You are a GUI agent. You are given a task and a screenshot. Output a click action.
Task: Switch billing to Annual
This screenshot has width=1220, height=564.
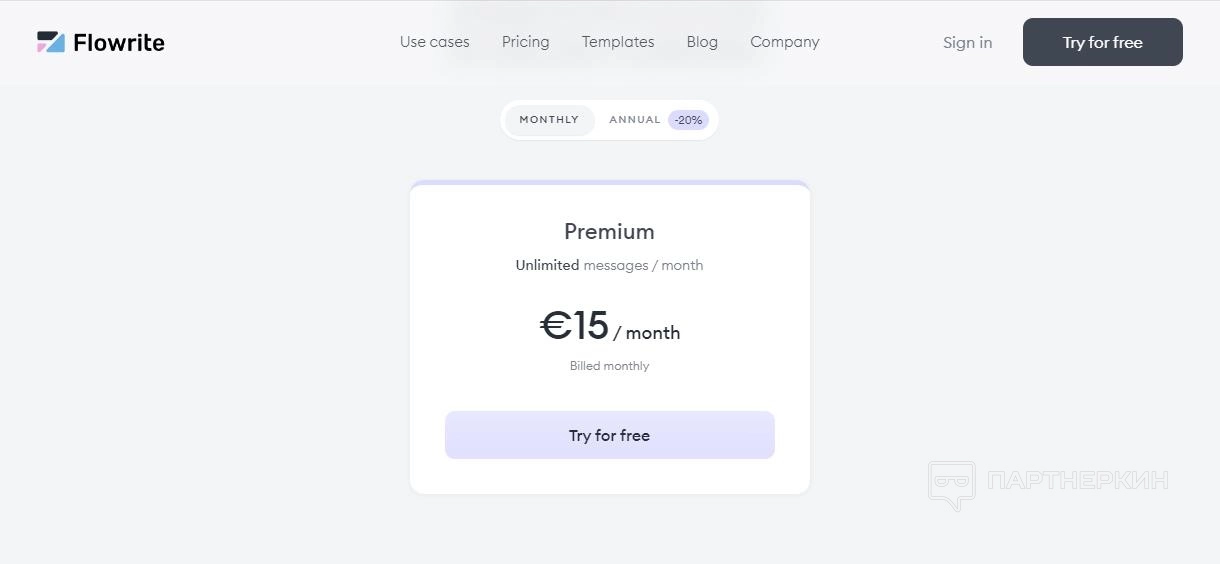point(635,120)
